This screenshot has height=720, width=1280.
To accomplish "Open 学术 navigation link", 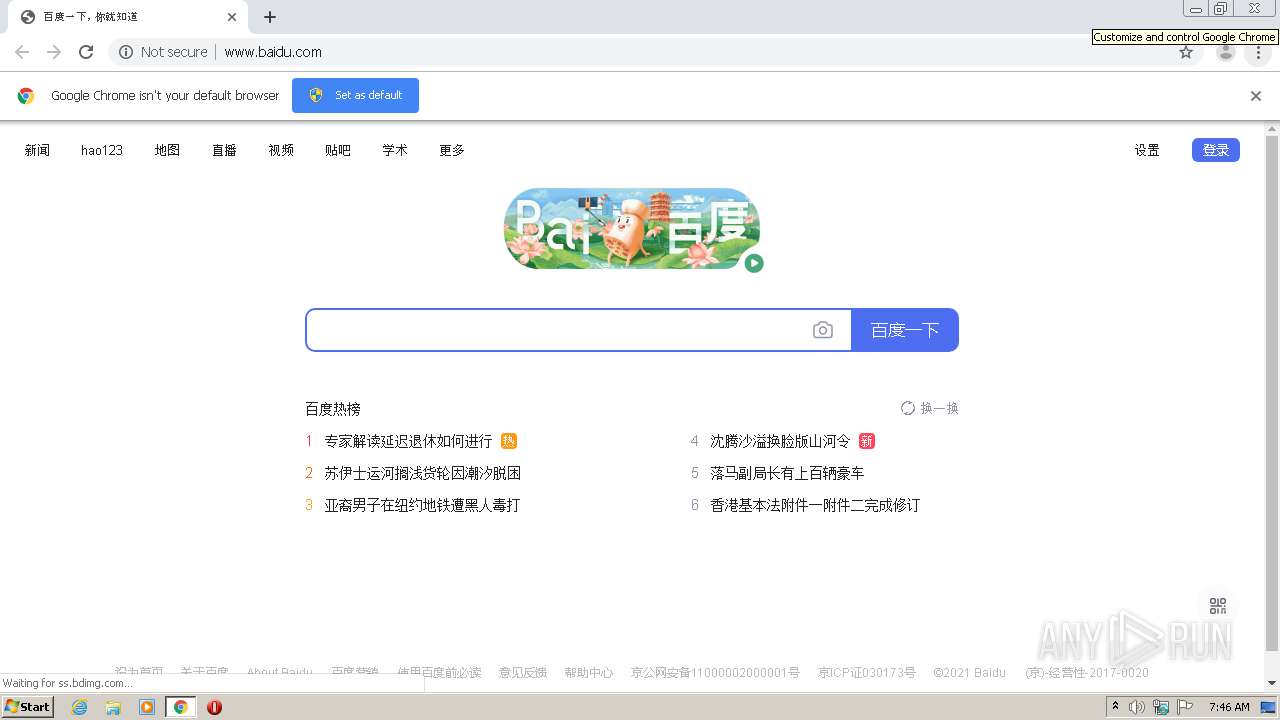I will [x=395, y=150].
